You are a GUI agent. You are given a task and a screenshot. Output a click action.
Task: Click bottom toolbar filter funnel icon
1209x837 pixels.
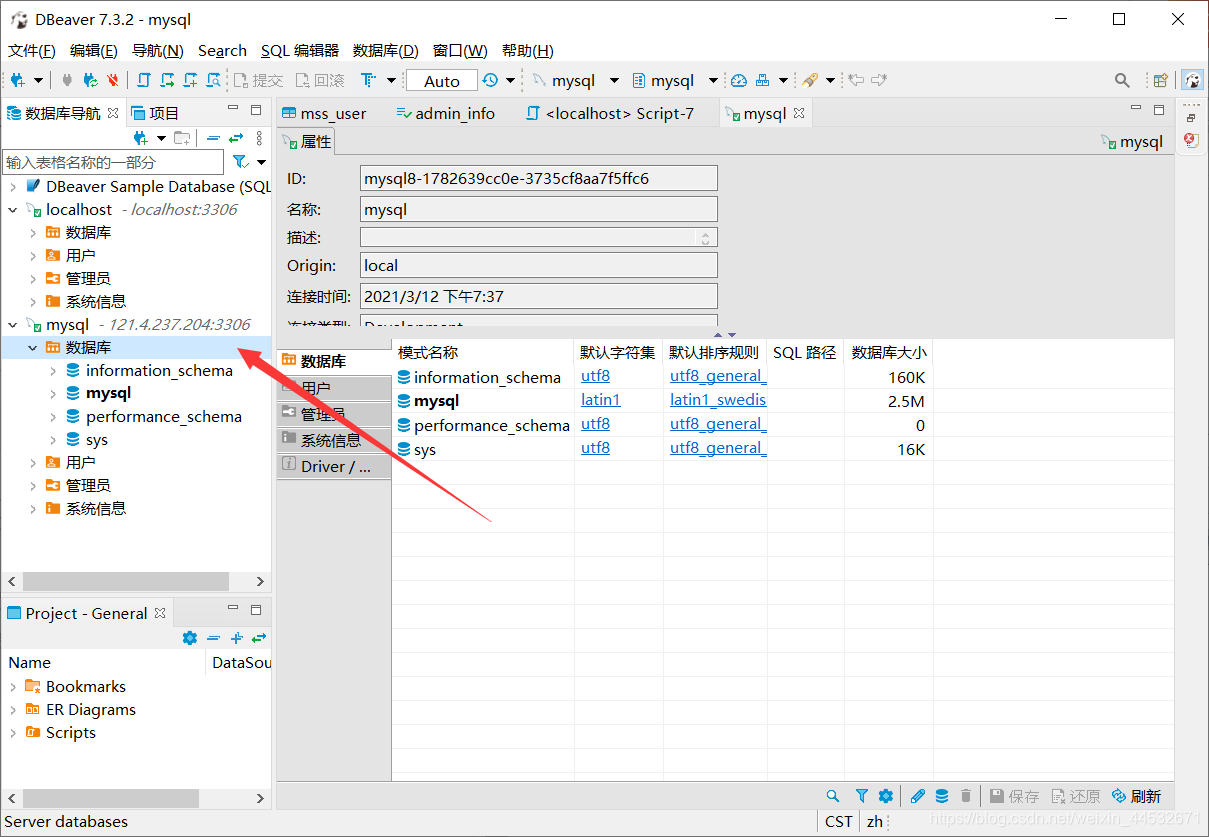[x=861, y=796]
